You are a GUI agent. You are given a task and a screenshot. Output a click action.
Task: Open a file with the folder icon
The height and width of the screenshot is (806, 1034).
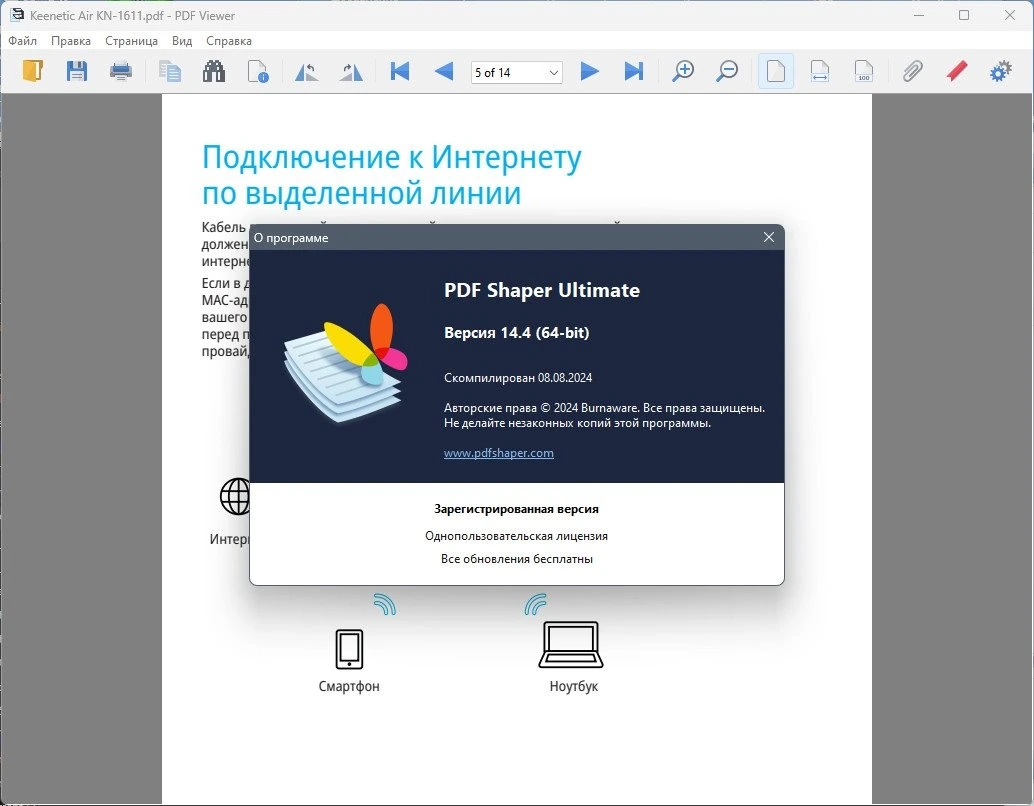32,71
